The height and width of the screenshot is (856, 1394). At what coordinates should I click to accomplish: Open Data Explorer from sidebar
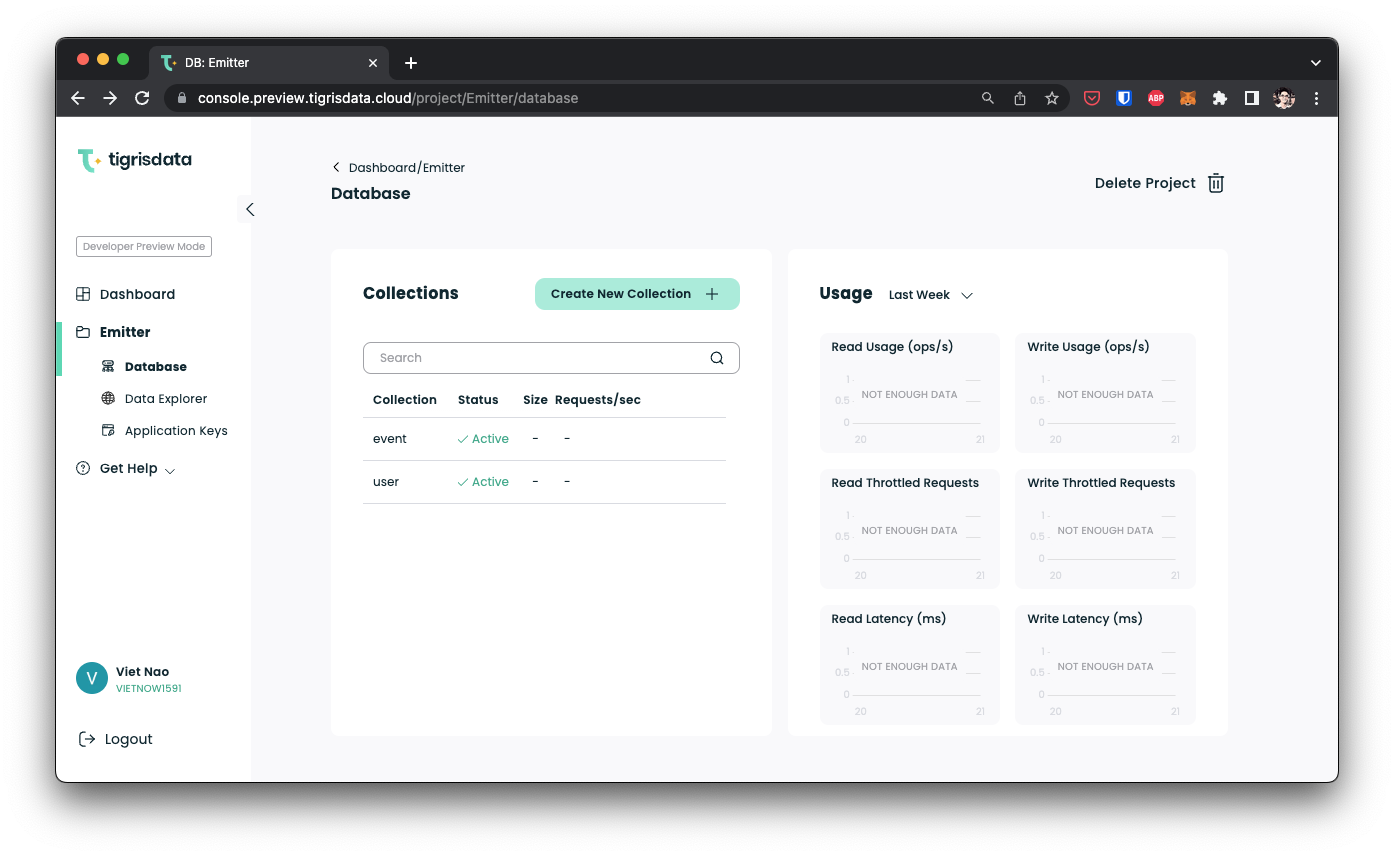click(x=154, y=399)
